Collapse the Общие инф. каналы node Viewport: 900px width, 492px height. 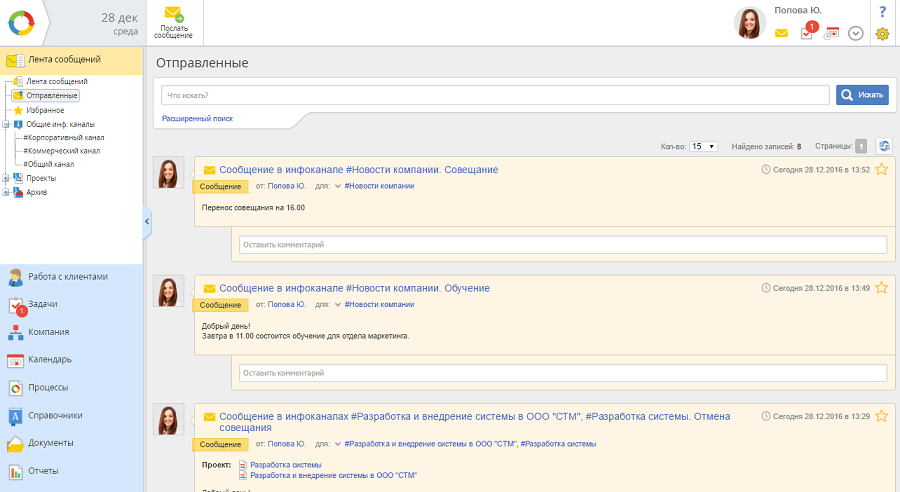coord(5,124)
